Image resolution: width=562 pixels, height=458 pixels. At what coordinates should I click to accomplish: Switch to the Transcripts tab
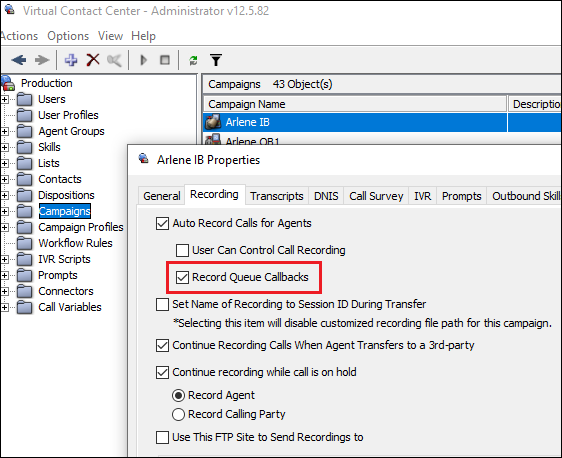(277, 196)
